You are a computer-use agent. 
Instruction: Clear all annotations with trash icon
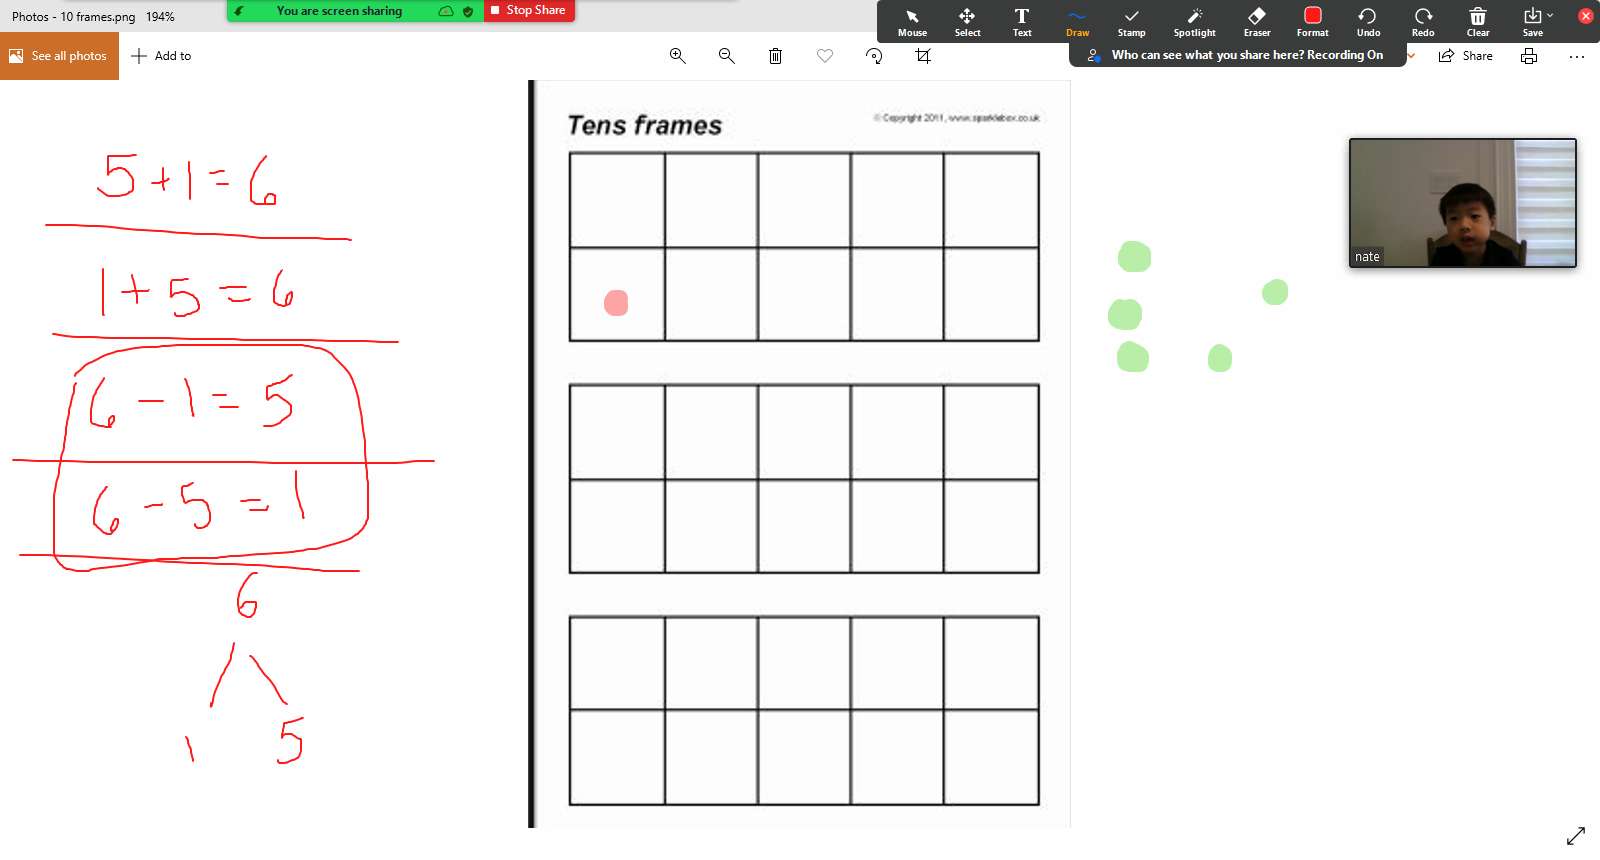click(x=1478, y=21)
